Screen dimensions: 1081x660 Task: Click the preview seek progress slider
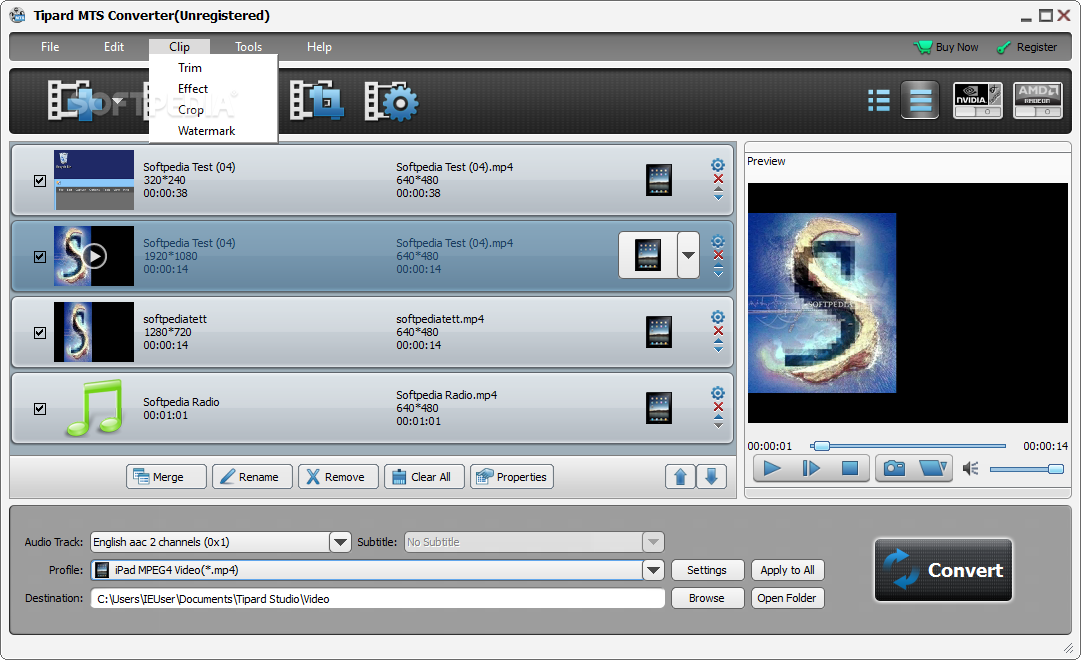click(x=908, y=446)
